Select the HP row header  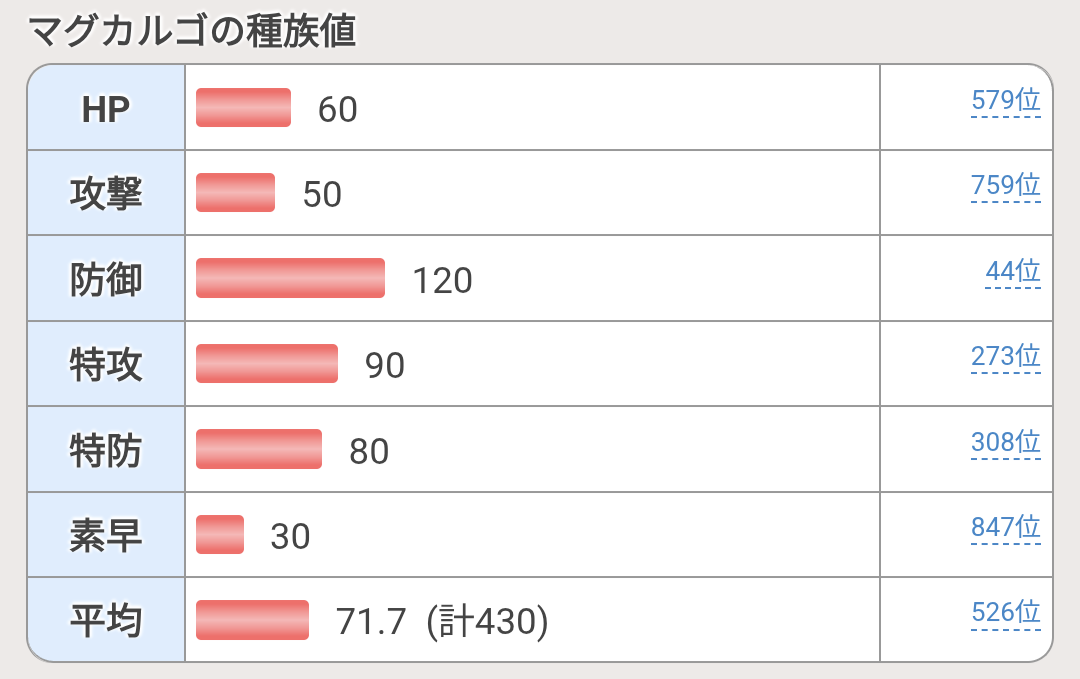(106, 108)
